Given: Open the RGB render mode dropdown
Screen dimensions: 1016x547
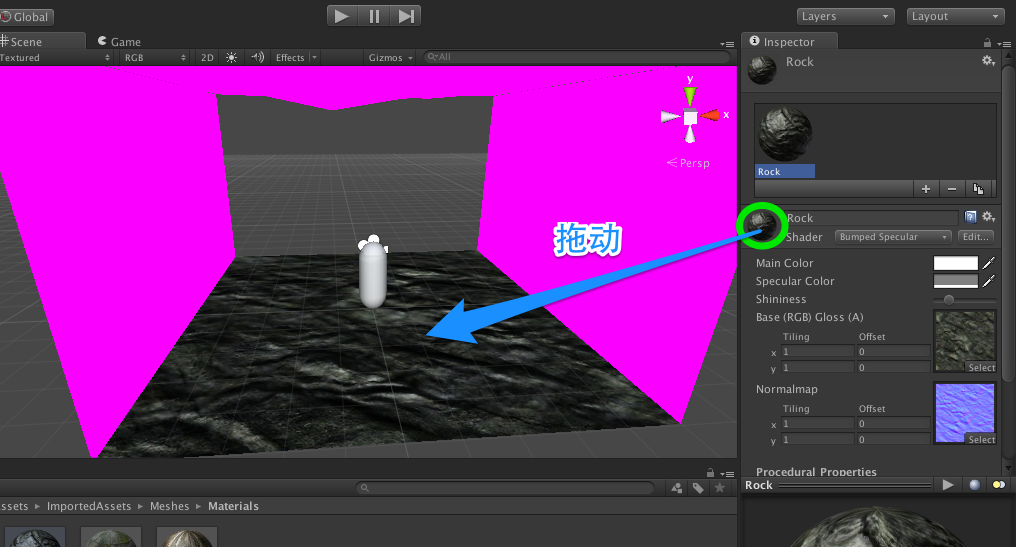Looking at the screenshot, I should tap(155, 58).
